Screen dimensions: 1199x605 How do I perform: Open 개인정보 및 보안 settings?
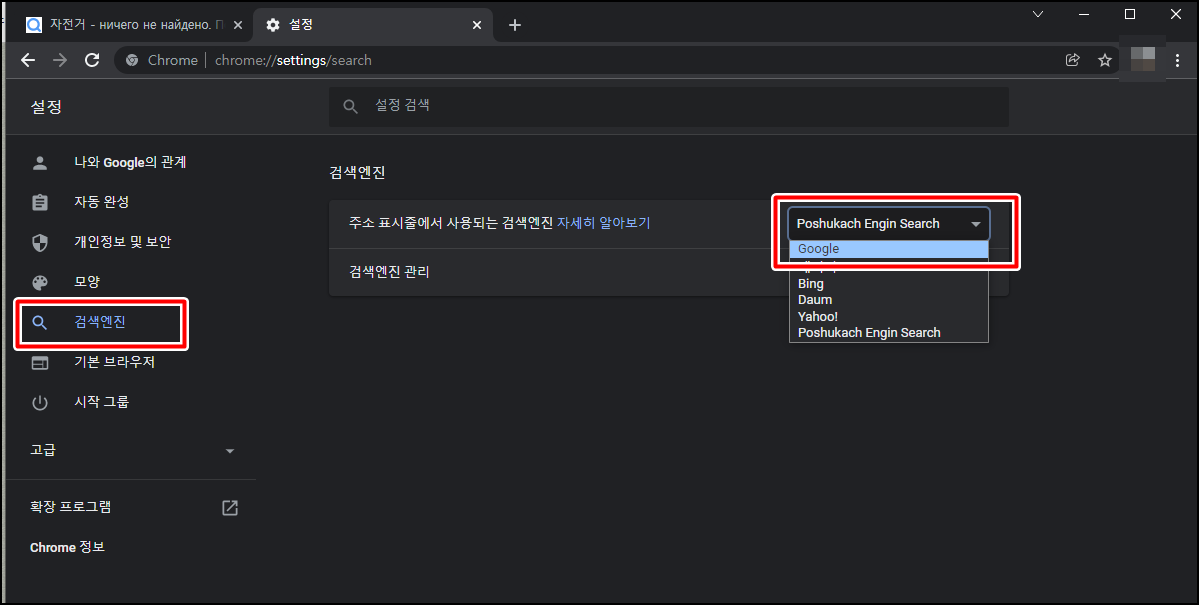(x=122, y=242)
